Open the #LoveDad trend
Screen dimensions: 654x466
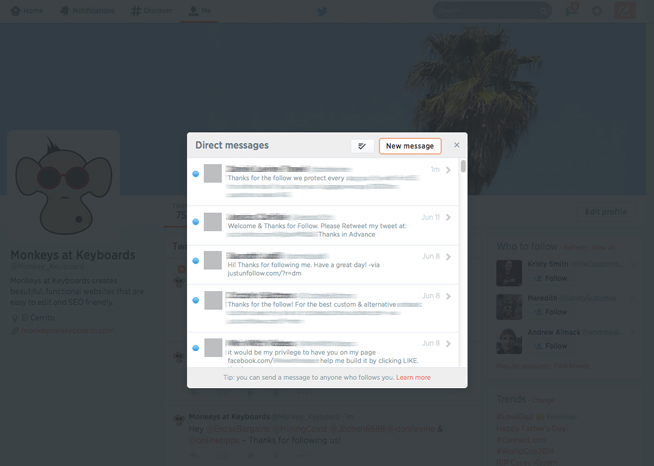point(514,416)
